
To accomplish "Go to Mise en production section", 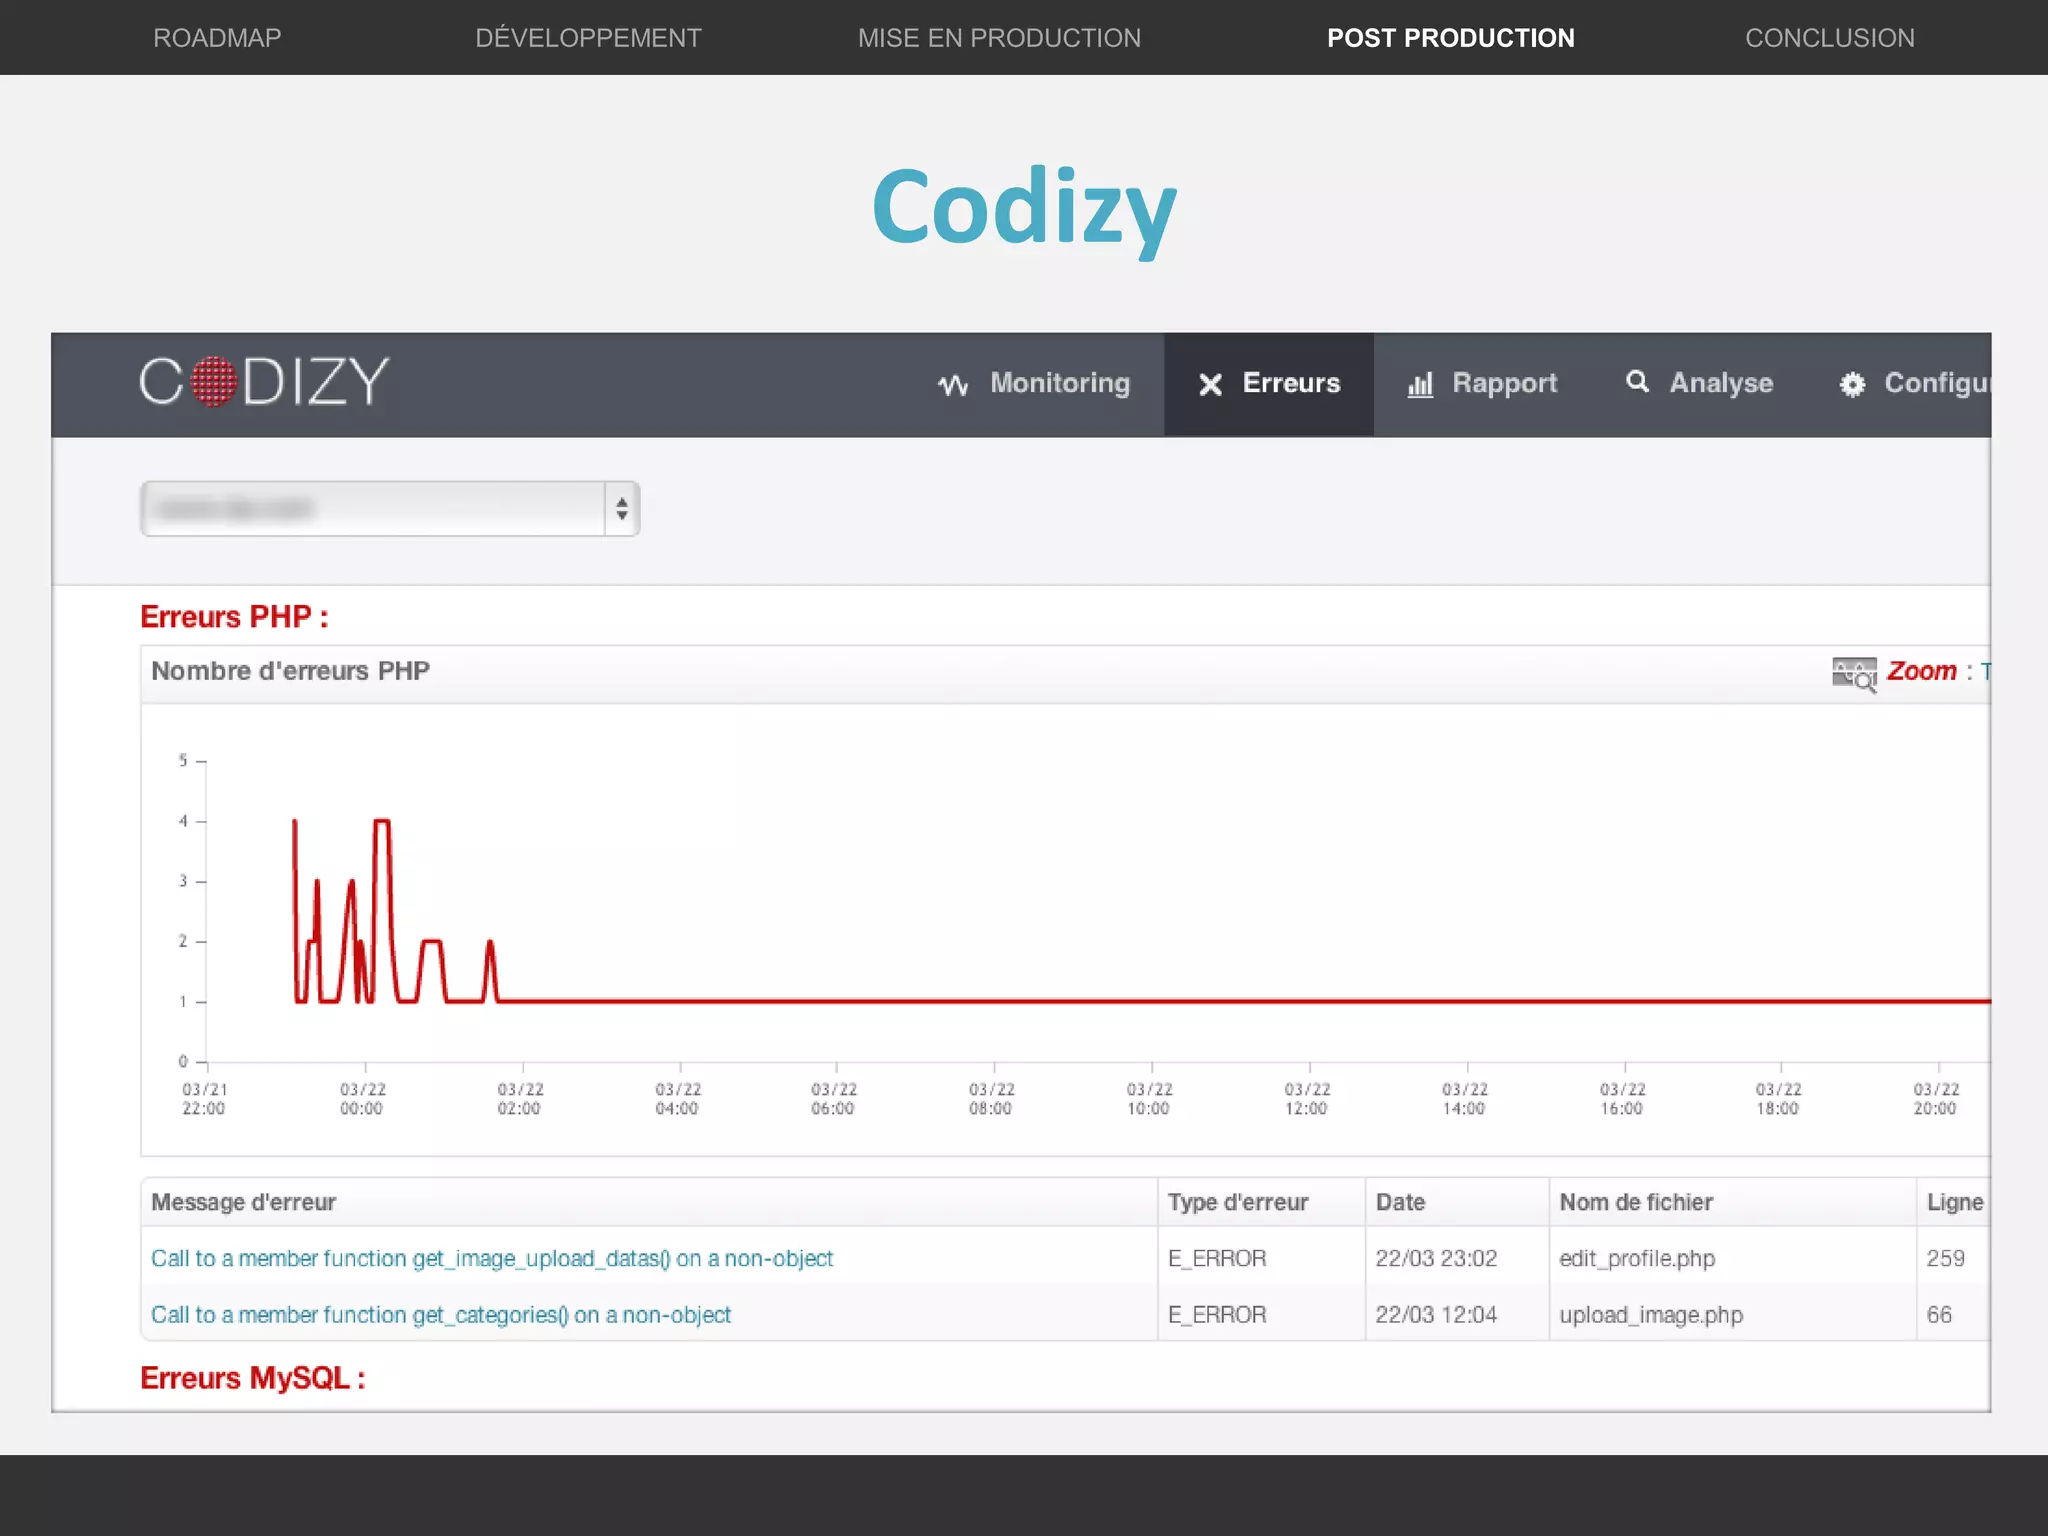I will coord(999,38).
